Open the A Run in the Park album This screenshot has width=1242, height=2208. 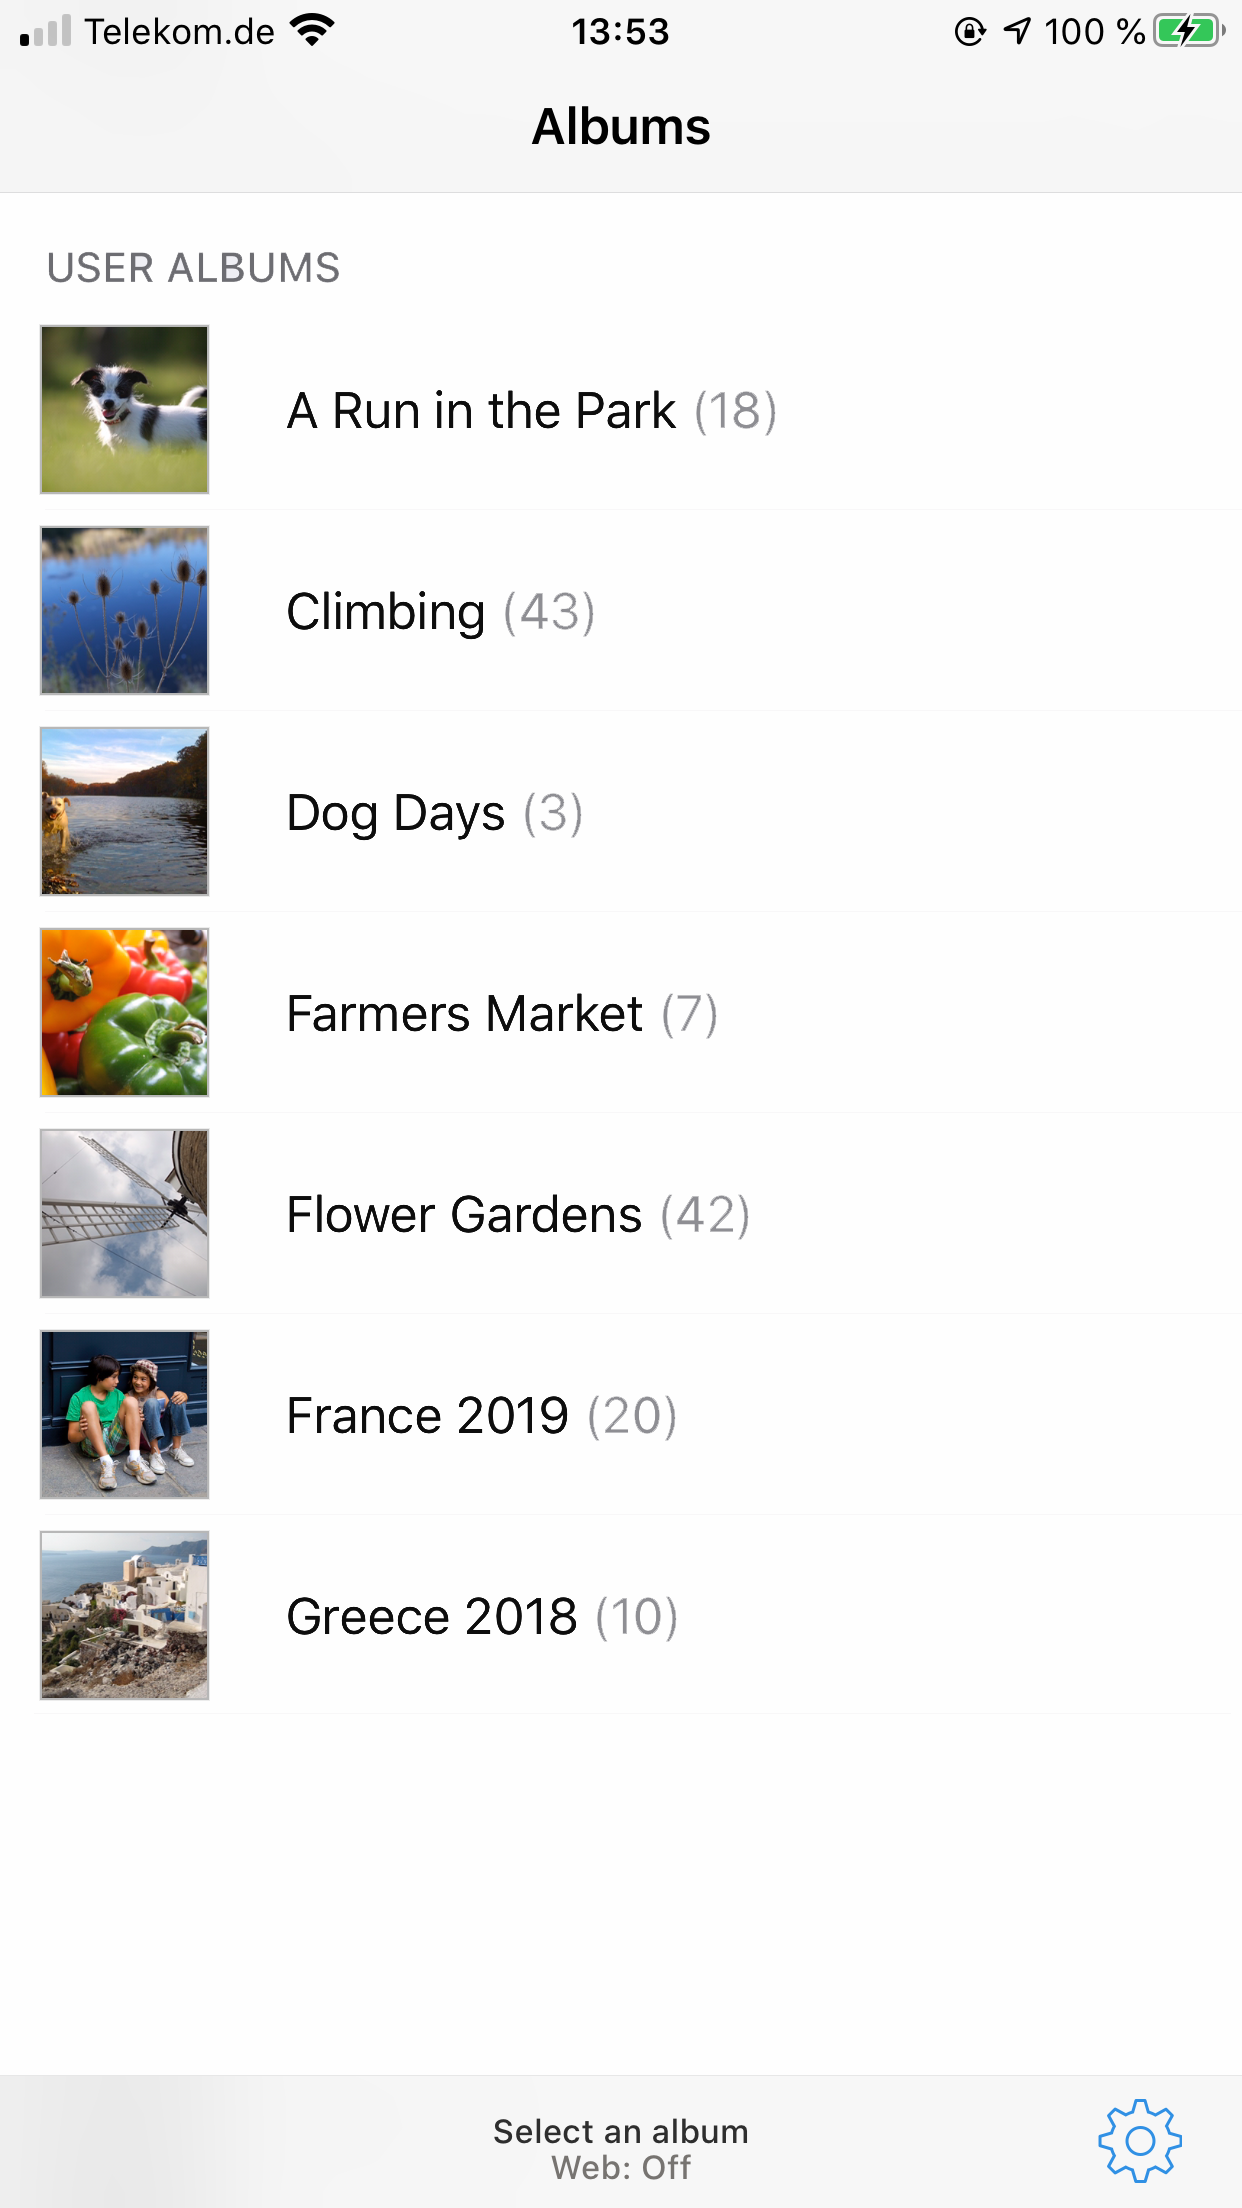[531, 411]
